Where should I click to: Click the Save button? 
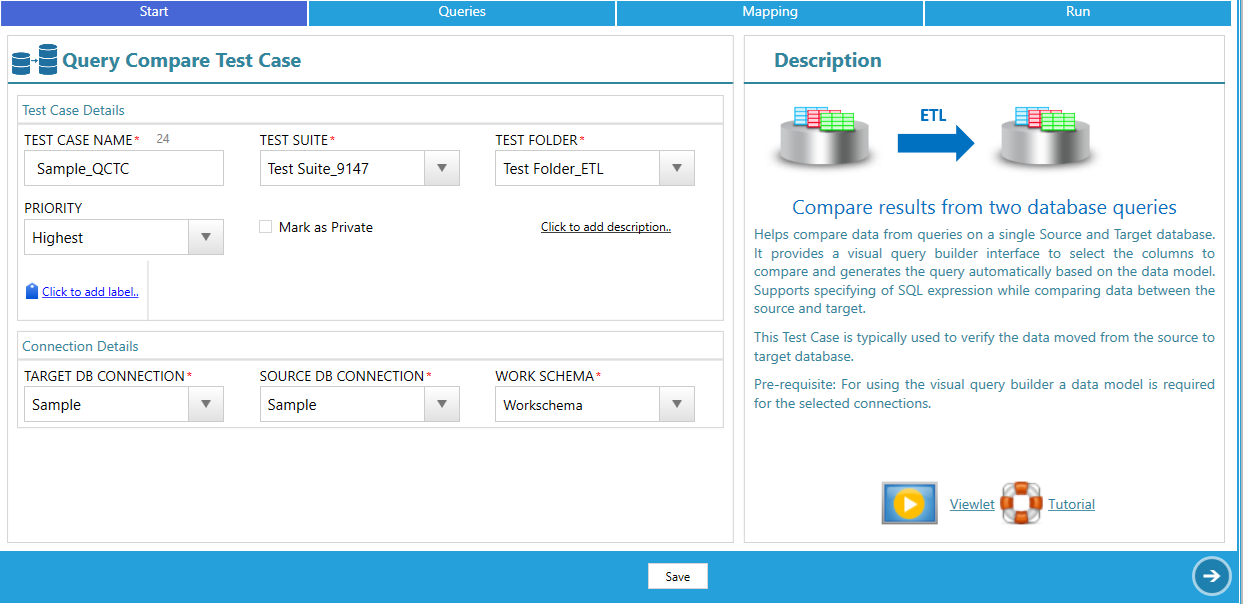click(x=678, y=576)
